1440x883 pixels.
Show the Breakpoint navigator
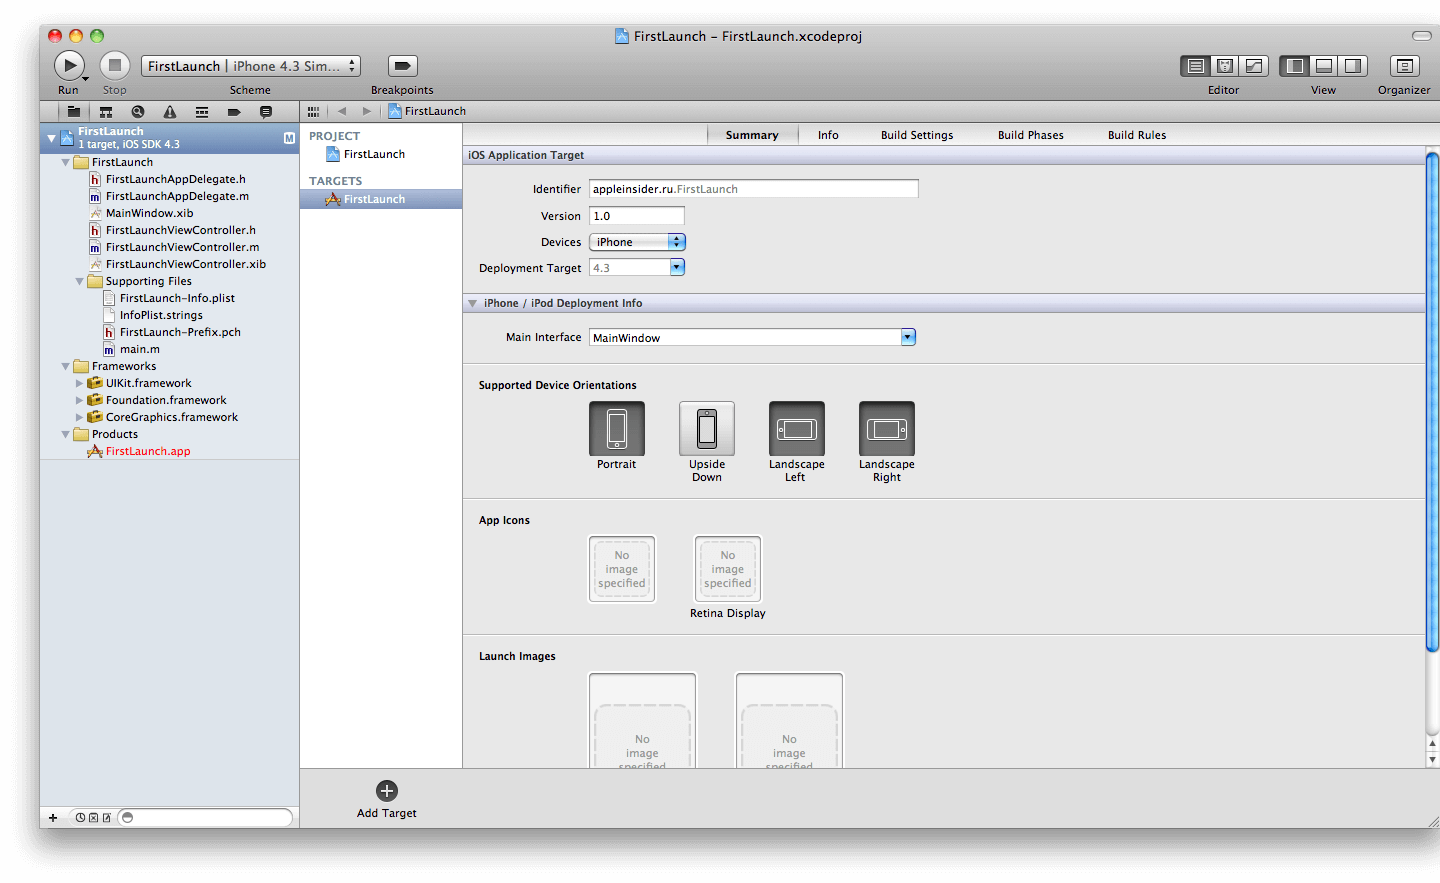[234, 112]
